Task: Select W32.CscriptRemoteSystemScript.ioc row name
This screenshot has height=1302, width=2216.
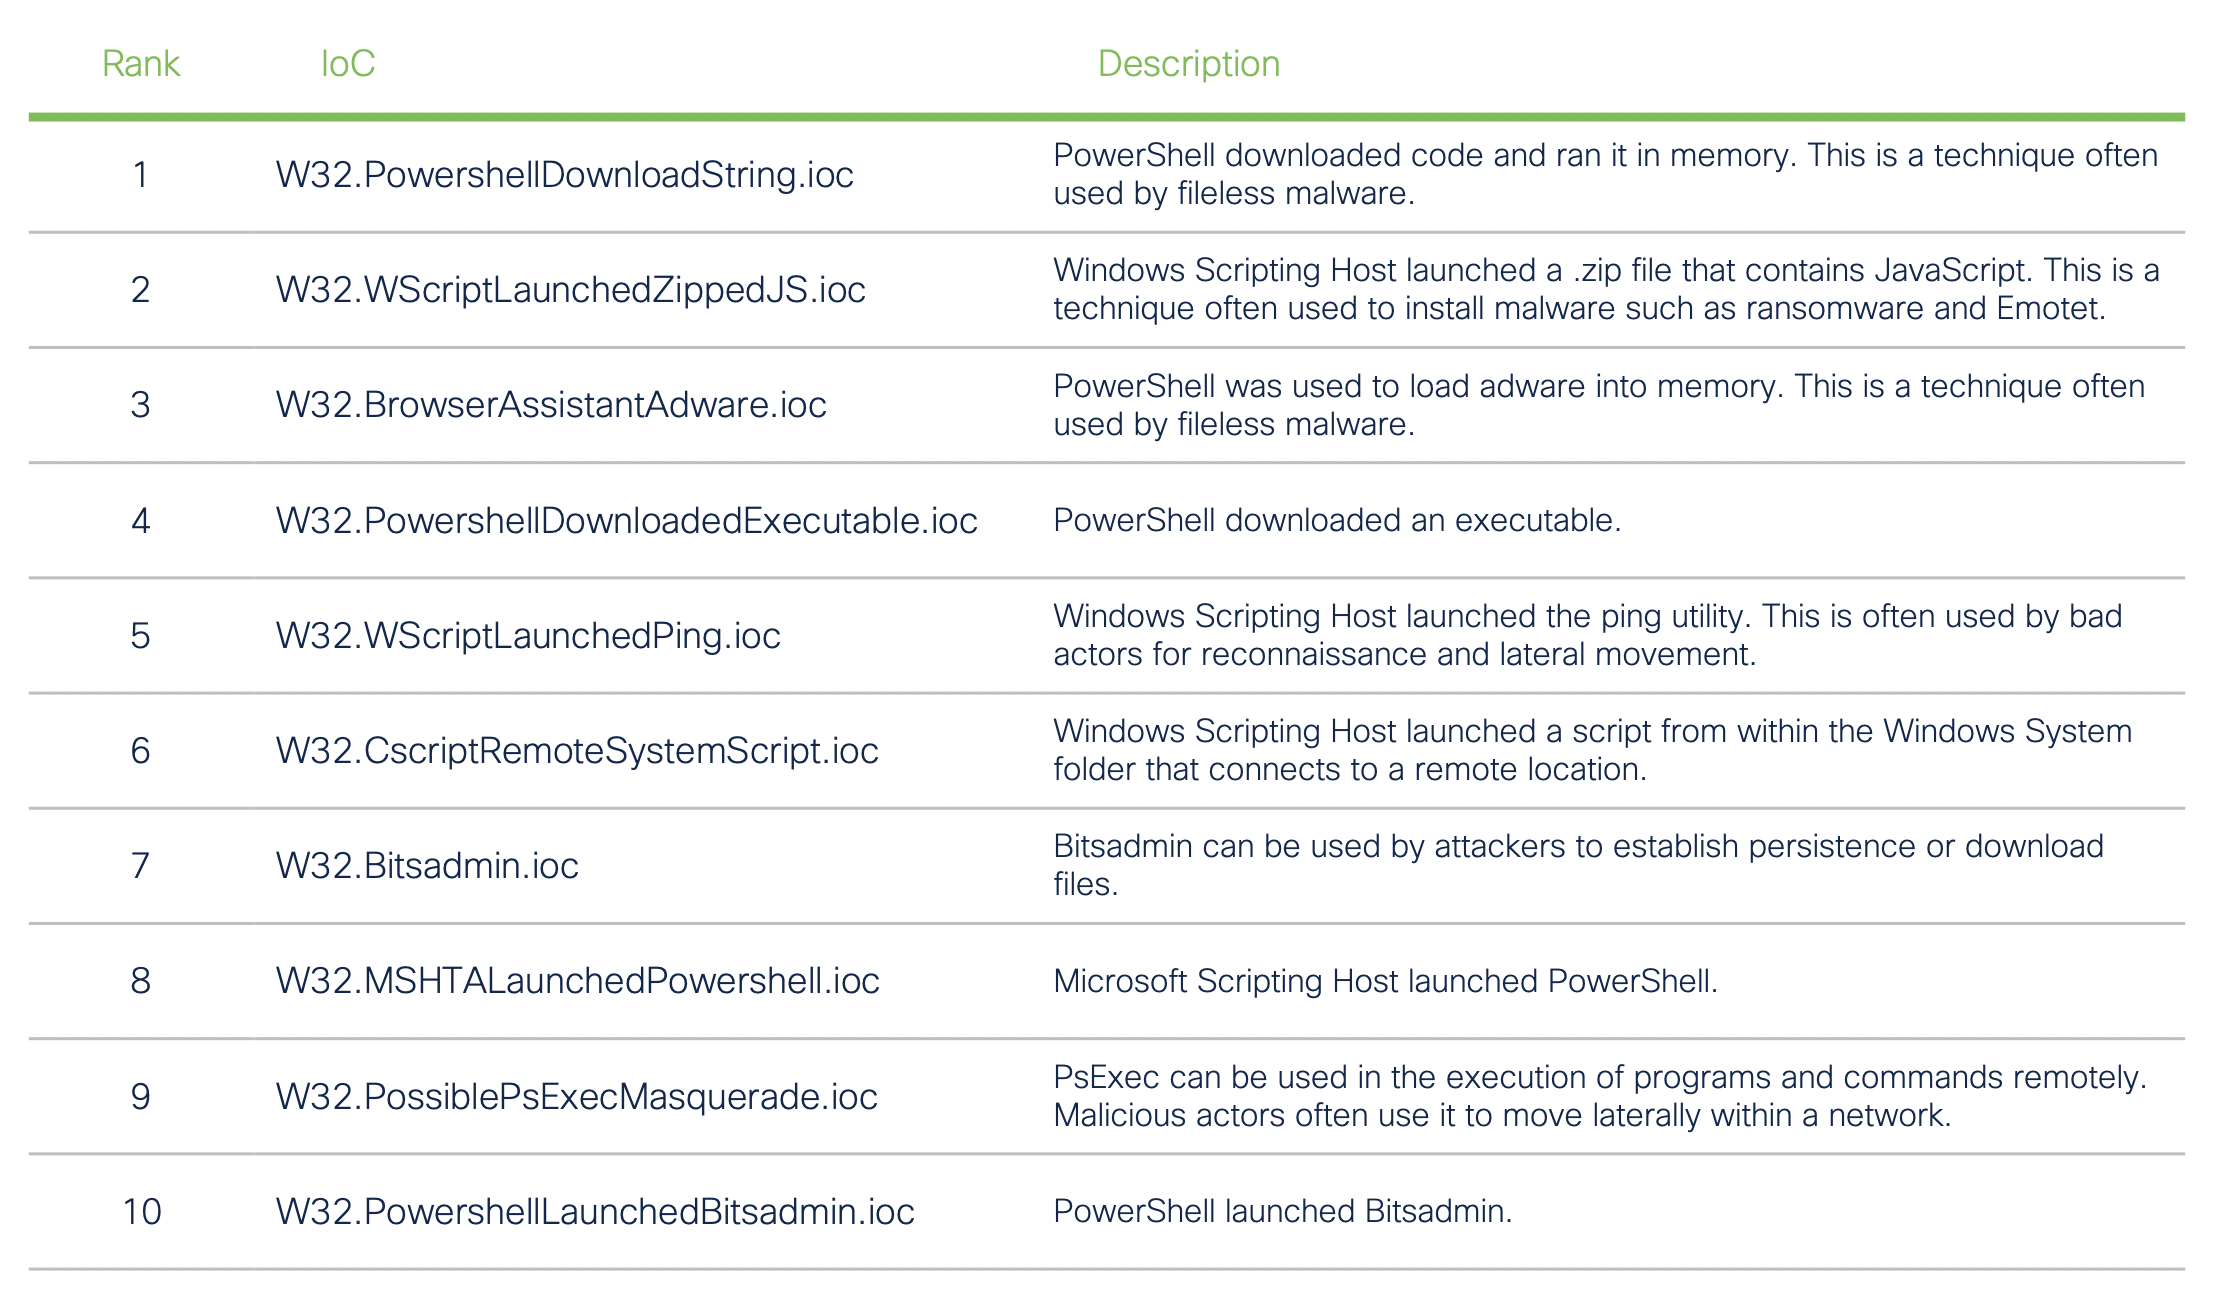Action: [x=577, y=751]
